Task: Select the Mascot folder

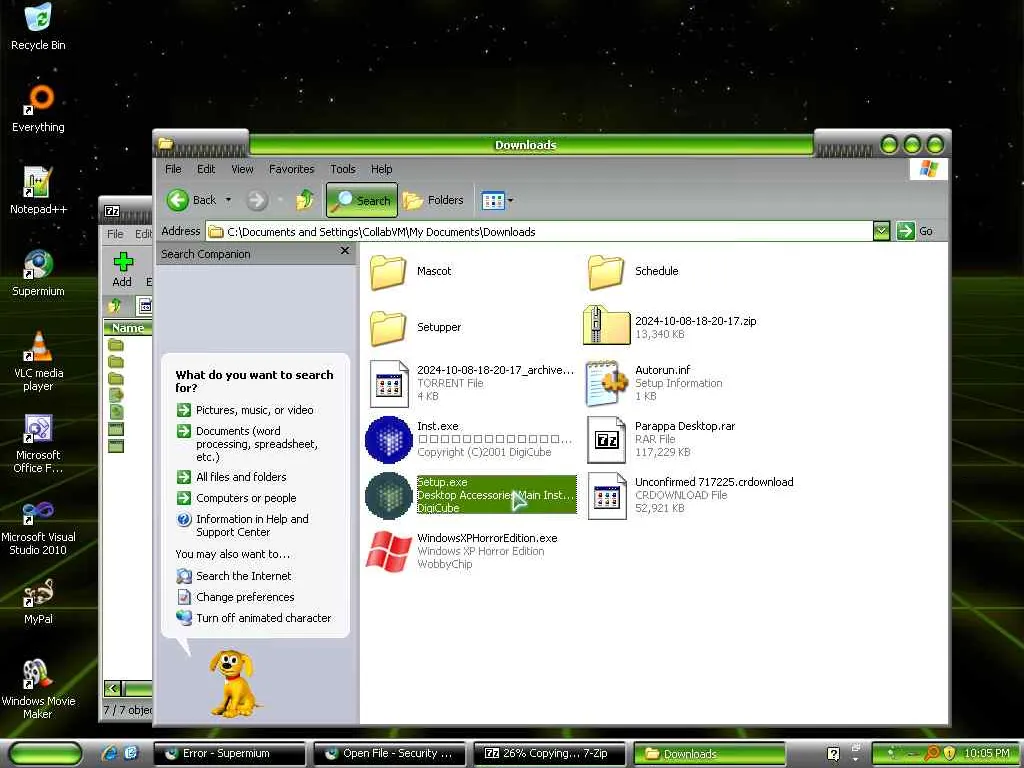Action: (x=411, y=271)
